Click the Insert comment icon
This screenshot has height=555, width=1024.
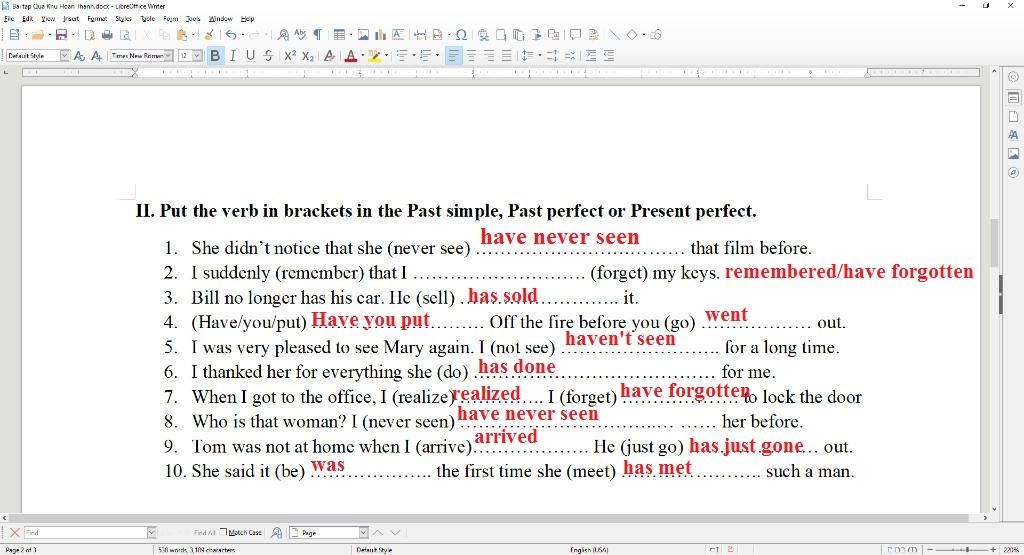(575, 35)
